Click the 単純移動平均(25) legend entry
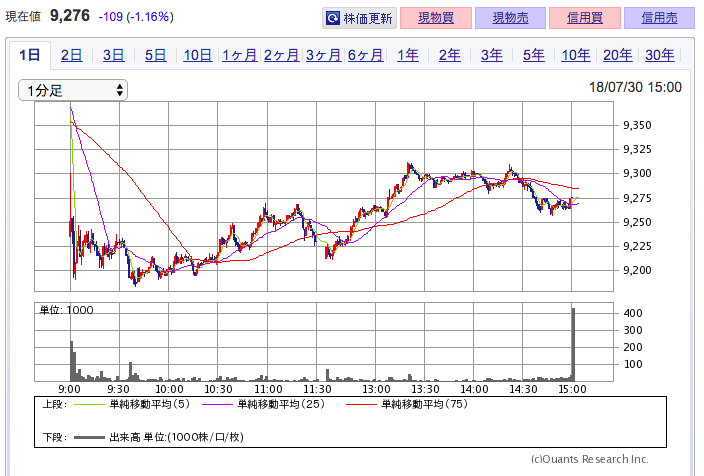The image size is (704, 476). (264, 404)
